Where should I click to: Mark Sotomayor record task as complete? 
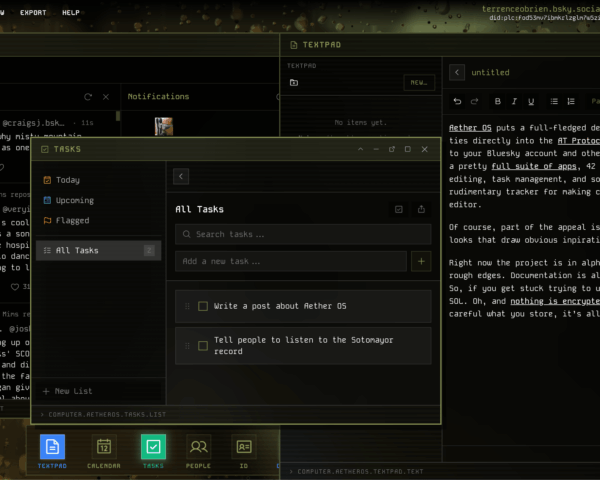click(x=203, y=345)
